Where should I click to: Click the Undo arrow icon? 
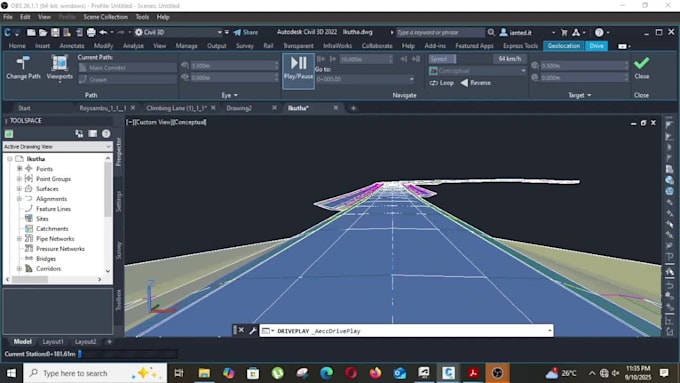(103, 33)
